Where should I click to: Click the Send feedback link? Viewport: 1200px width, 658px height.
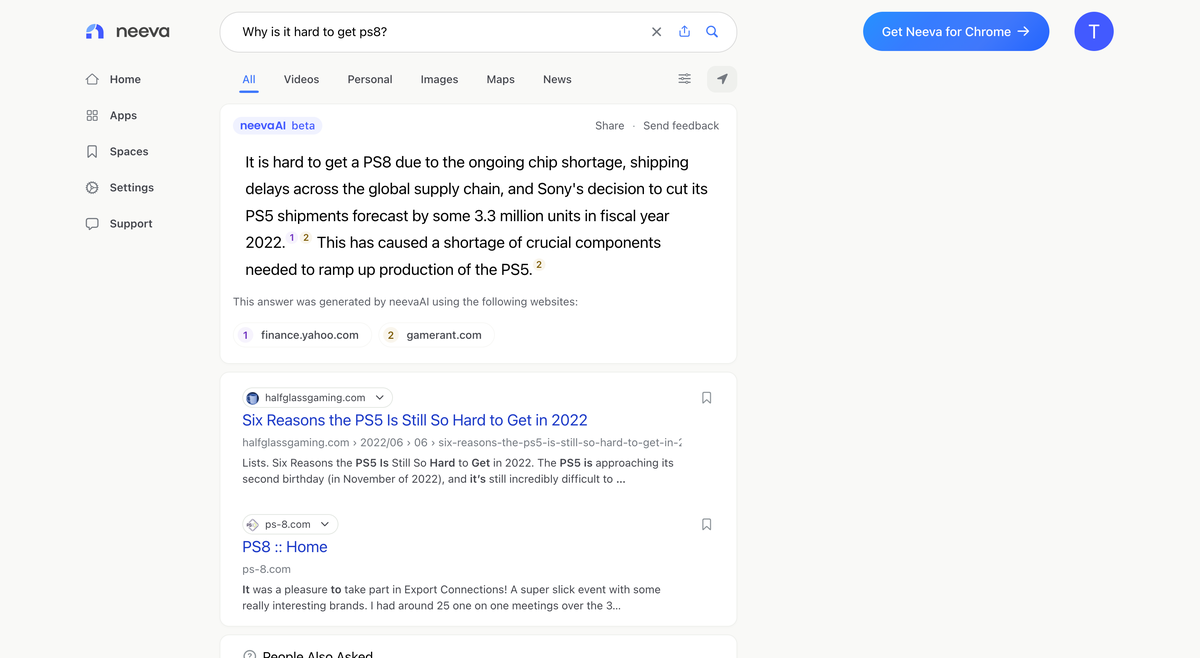click(x=681, y=126)
